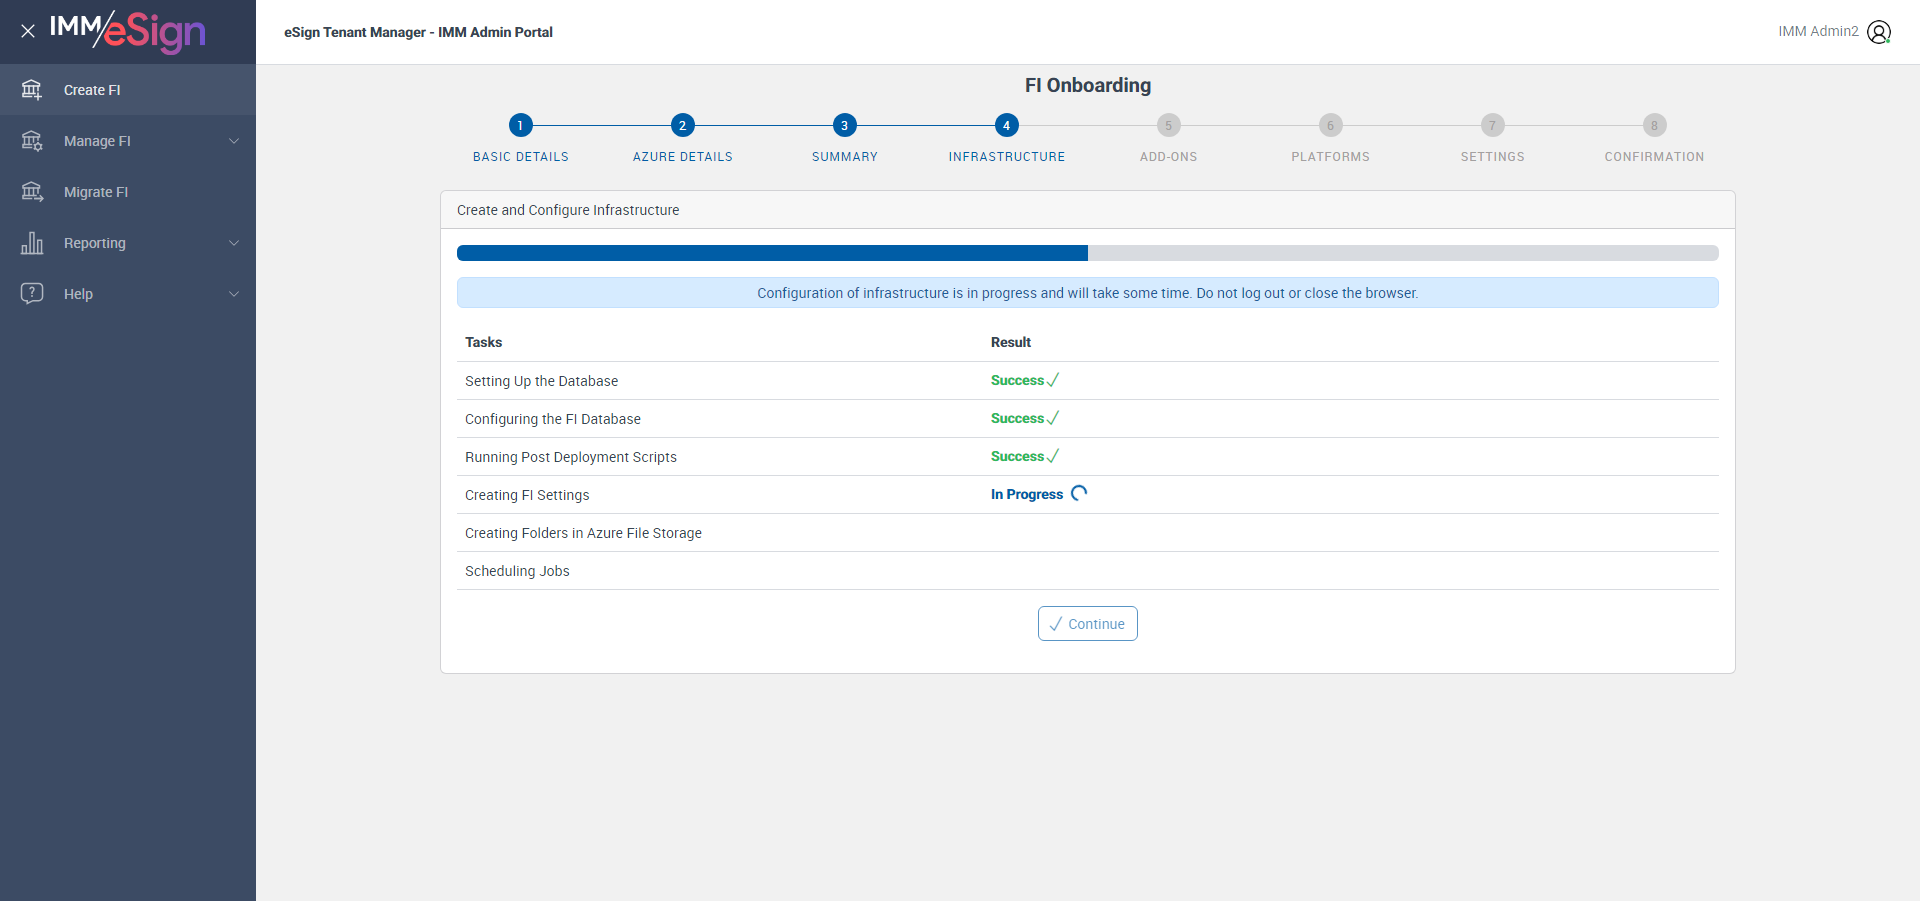The image size is (1920, 901).
Task: Click the Continue button
Action: 1087,623
